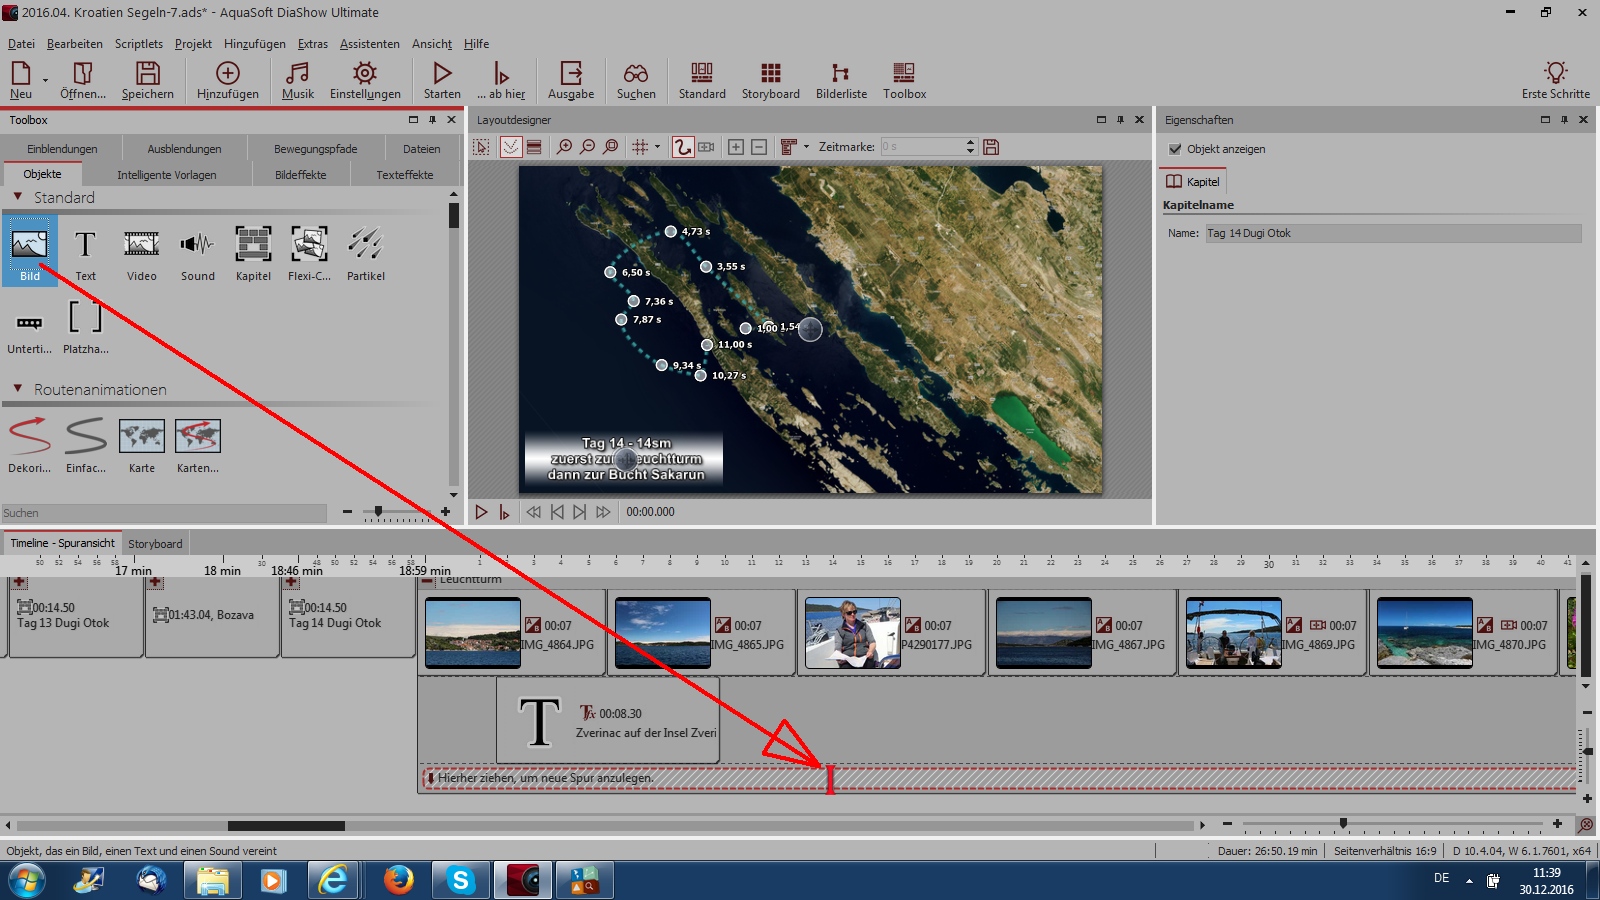Toggle the Objekt anzeigen checkbox
This screenshot has height=900, width=1600.
[x=1175, y=149]
